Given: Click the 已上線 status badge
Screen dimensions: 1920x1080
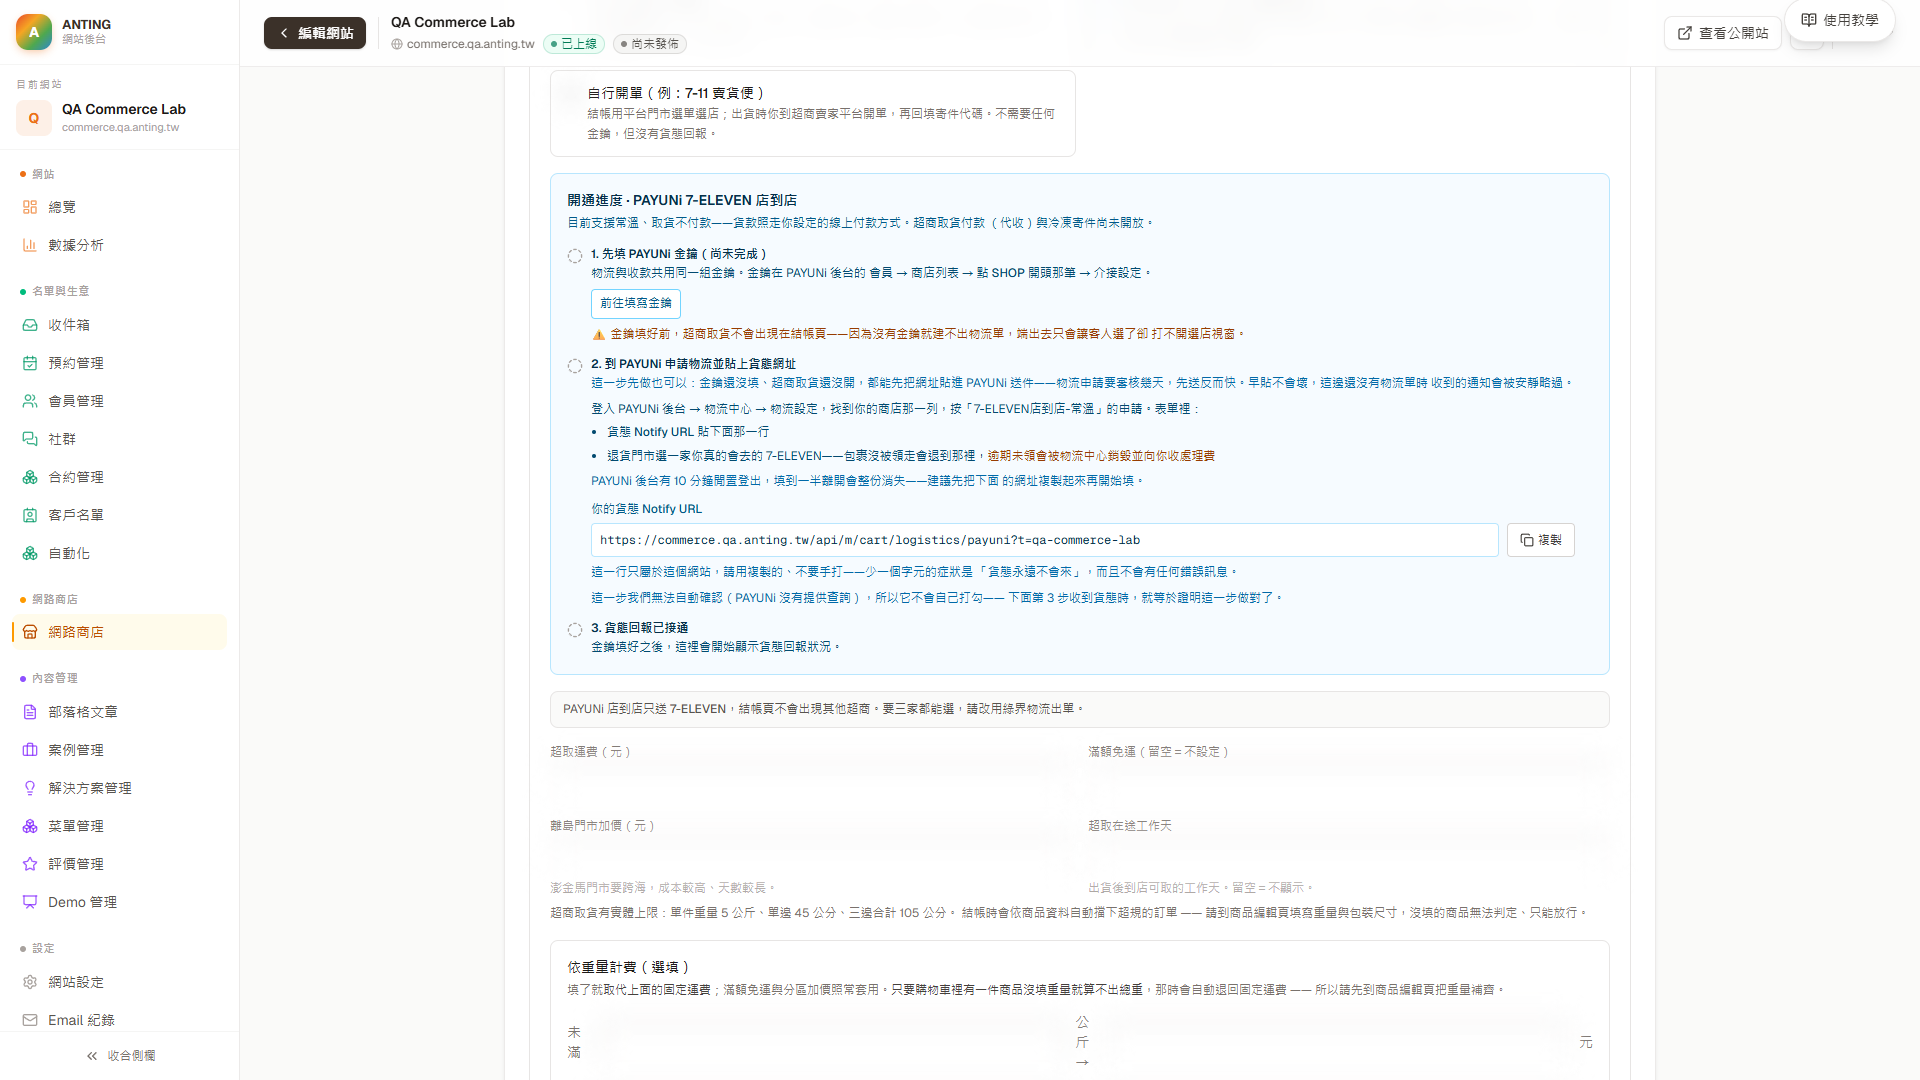Looking at the screenshot, I should (574, 44).
